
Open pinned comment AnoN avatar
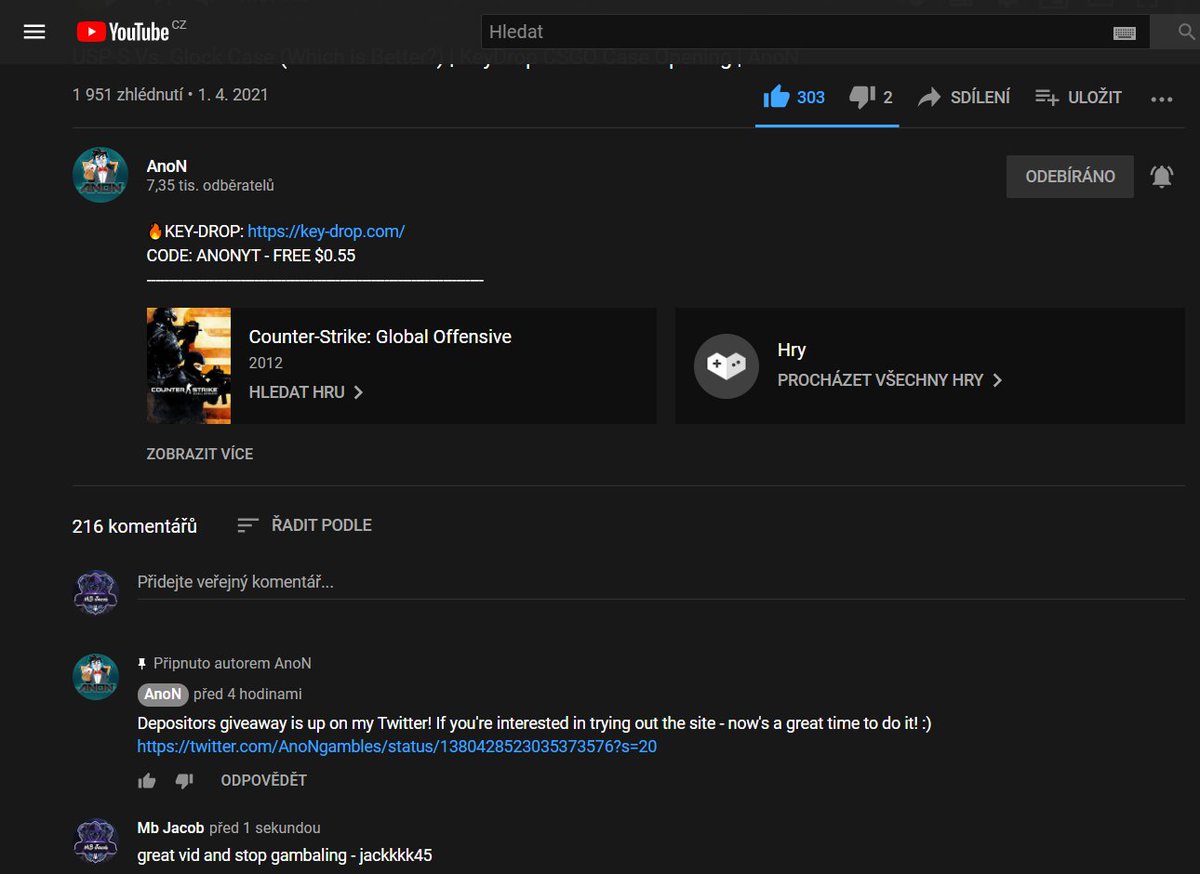coord(96,677)
